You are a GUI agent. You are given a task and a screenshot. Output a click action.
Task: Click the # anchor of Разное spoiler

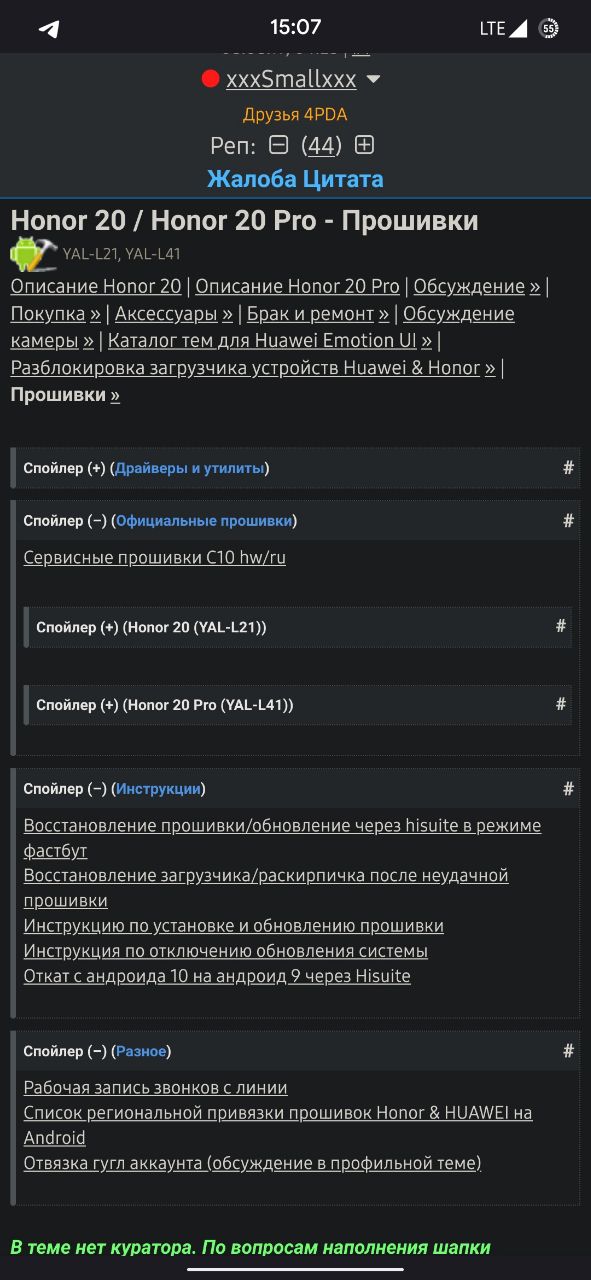click(x=568, y=1051)
